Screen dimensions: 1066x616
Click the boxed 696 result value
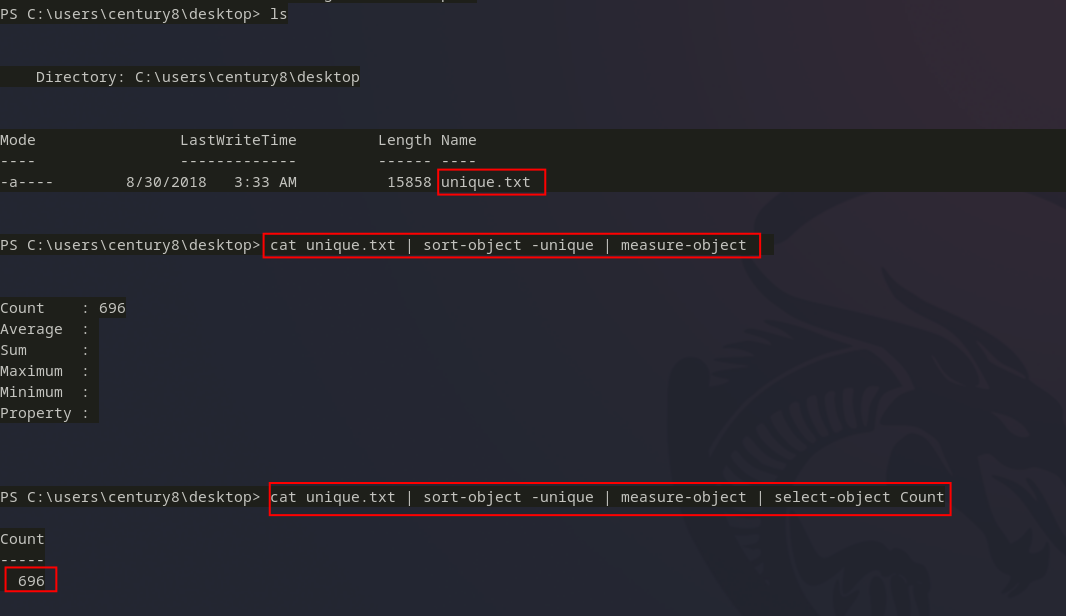tap(31, 581)
